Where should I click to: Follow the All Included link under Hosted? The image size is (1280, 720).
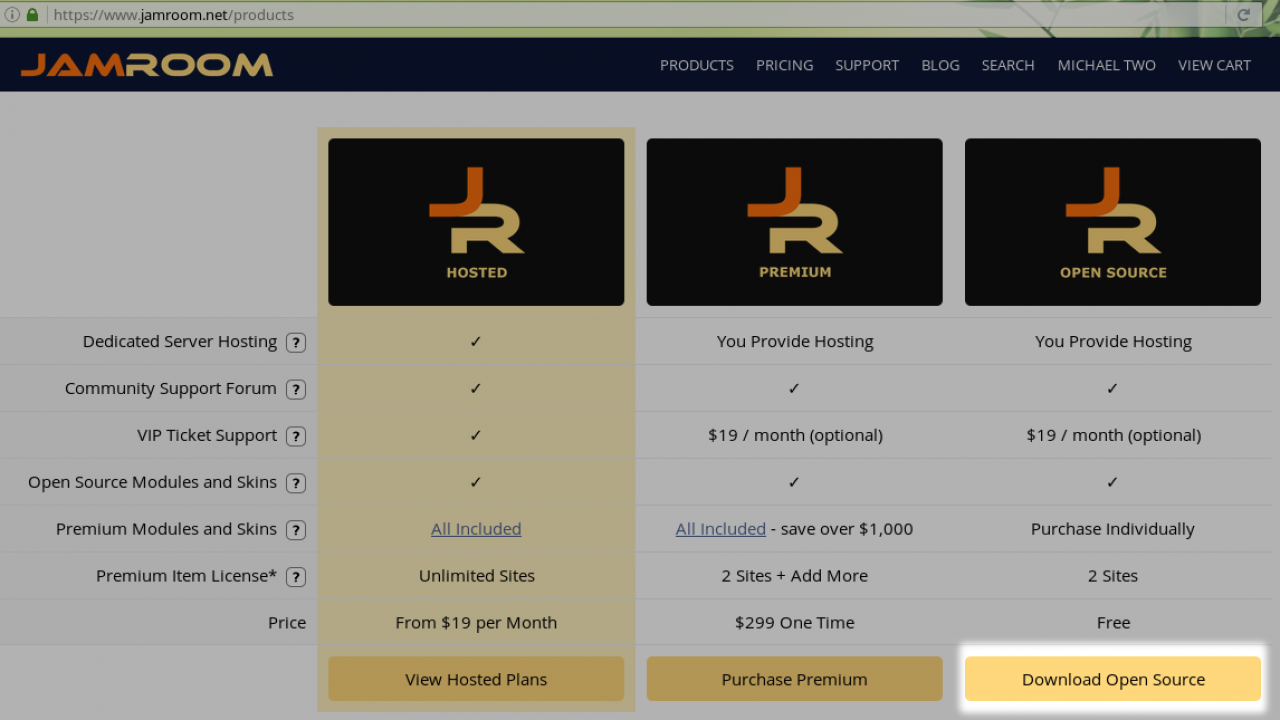pyautogui.click(x=476, y=529)
